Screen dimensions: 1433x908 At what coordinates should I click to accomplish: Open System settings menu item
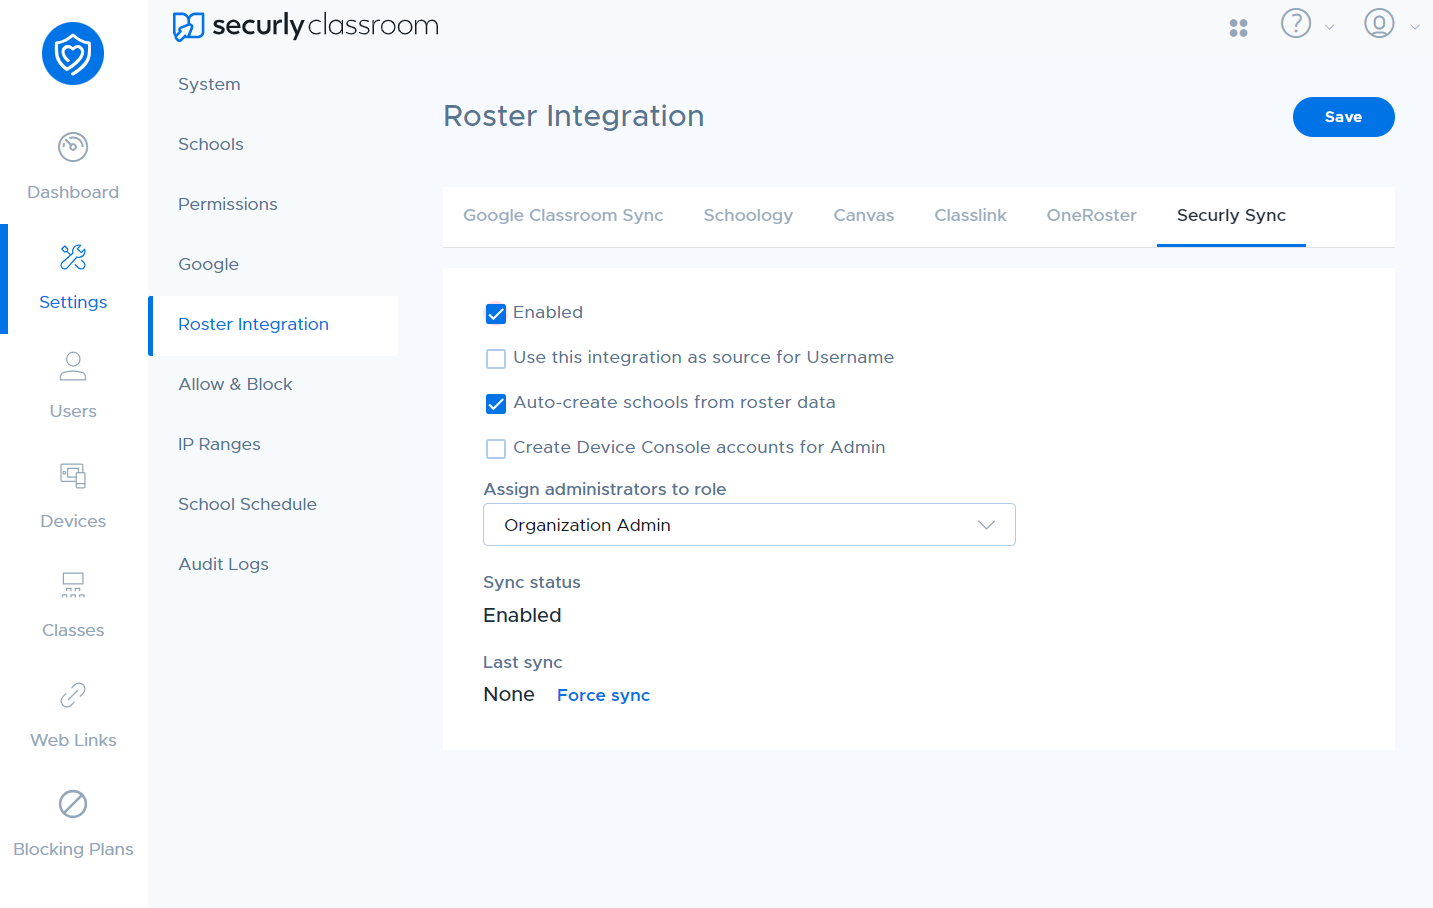tap(209, 84)
